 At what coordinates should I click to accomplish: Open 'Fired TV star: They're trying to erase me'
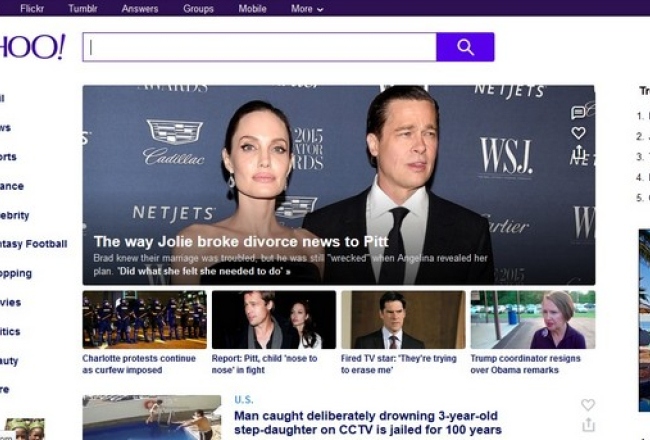pyautogui.click(x=398, y=364)
